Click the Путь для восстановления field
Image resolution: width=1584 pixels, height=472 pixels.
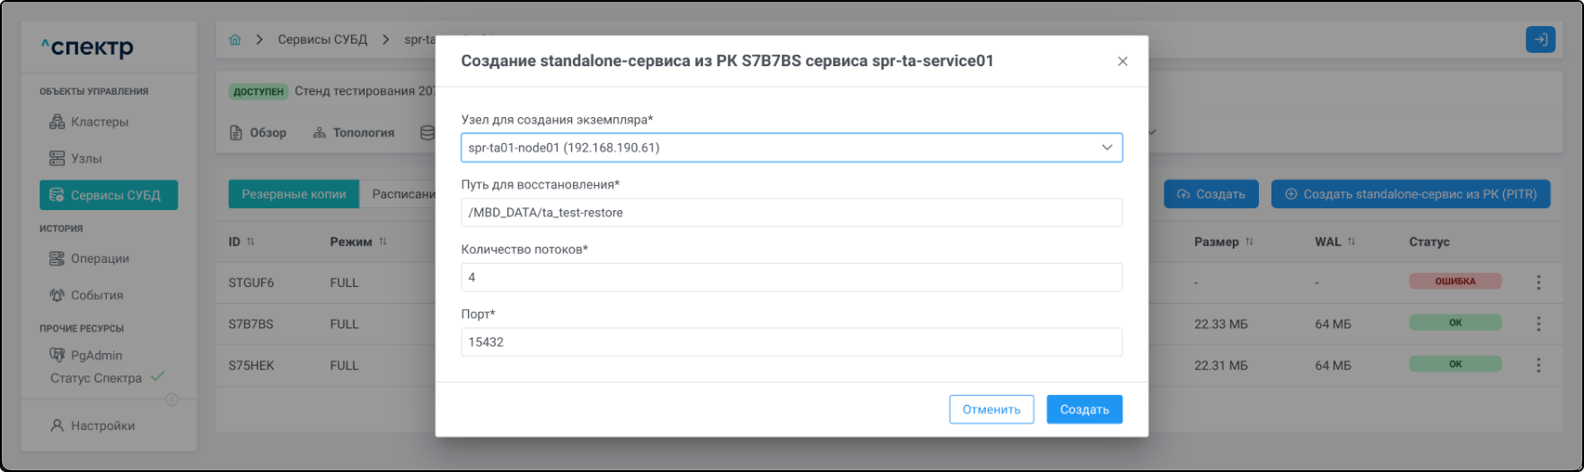(x=791, y=212)
